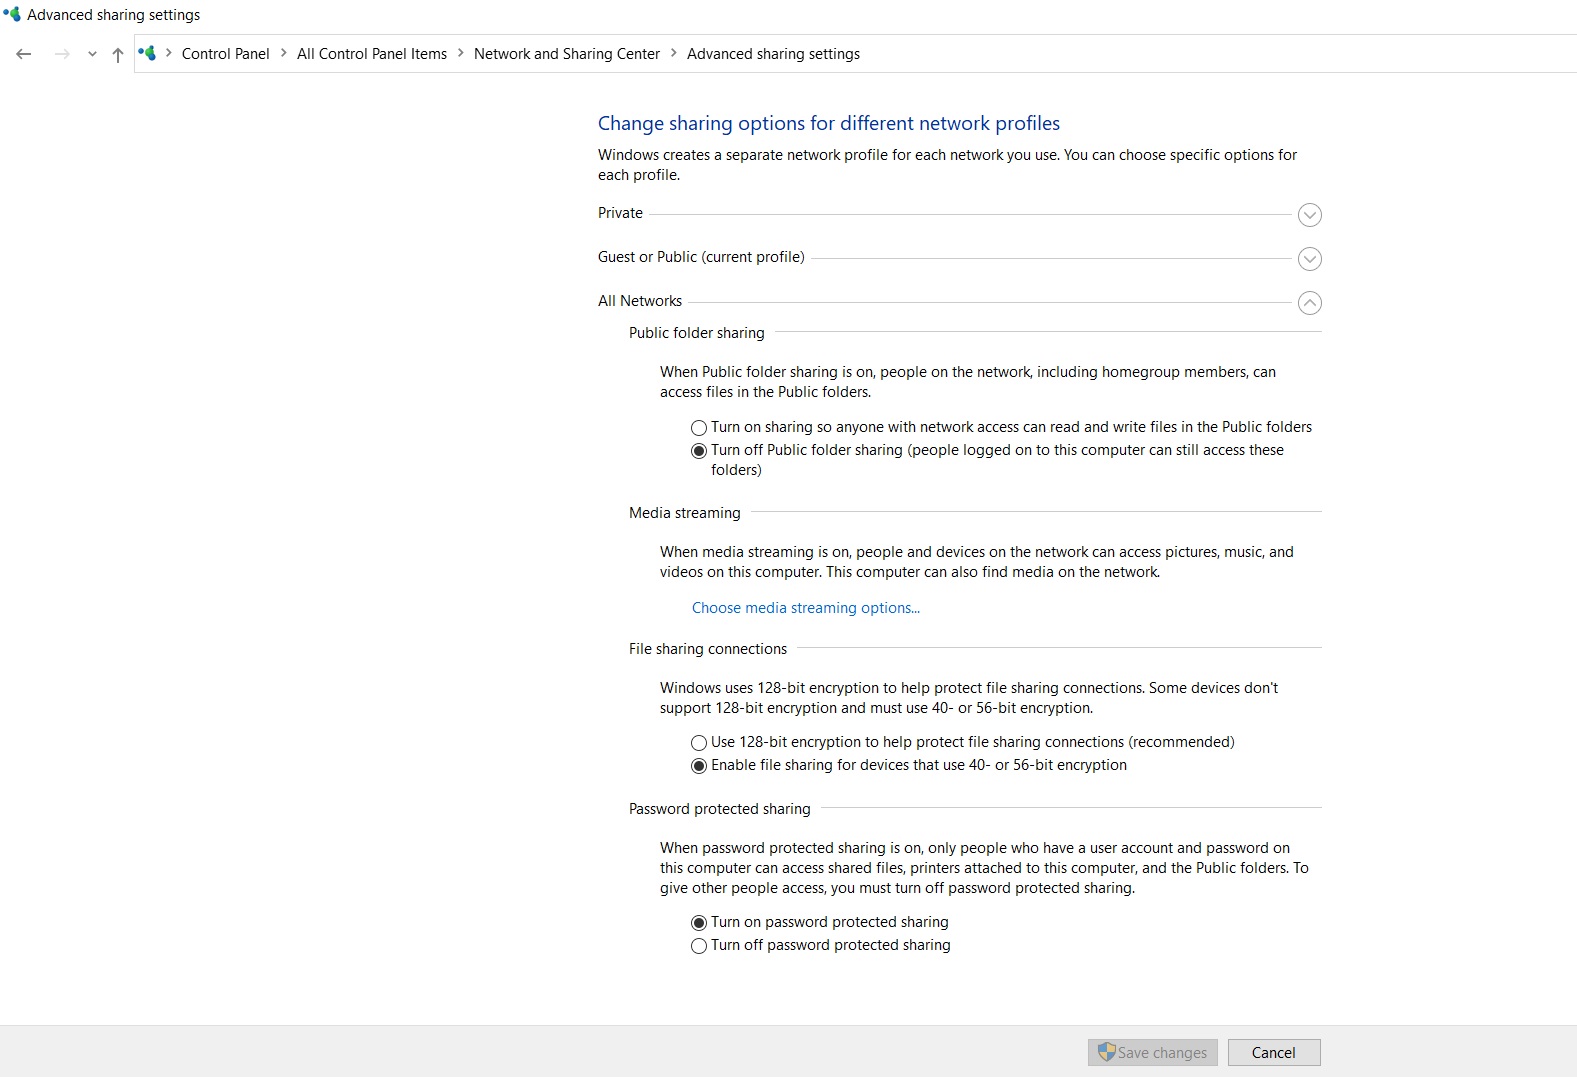
Task: Click the forward navigation arrow
Action: coord(62,54)
